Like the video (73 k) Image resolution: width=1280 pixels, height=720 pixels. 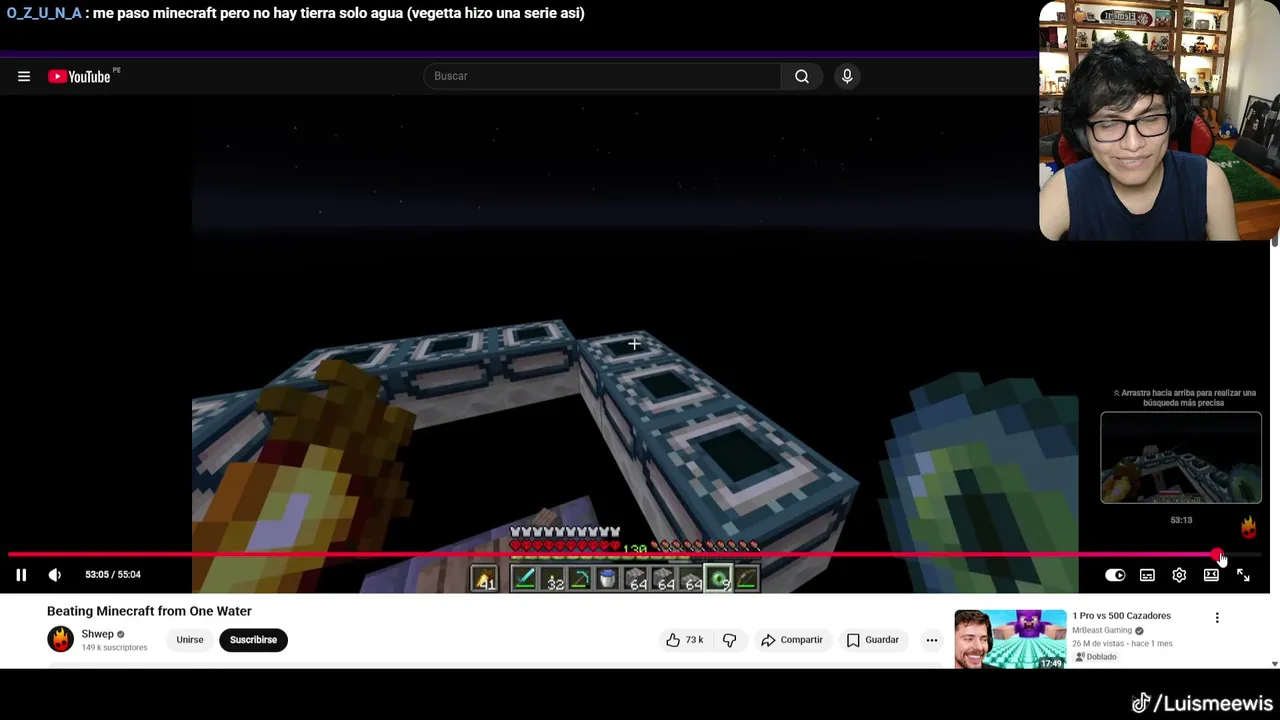[x=684, y=640]
